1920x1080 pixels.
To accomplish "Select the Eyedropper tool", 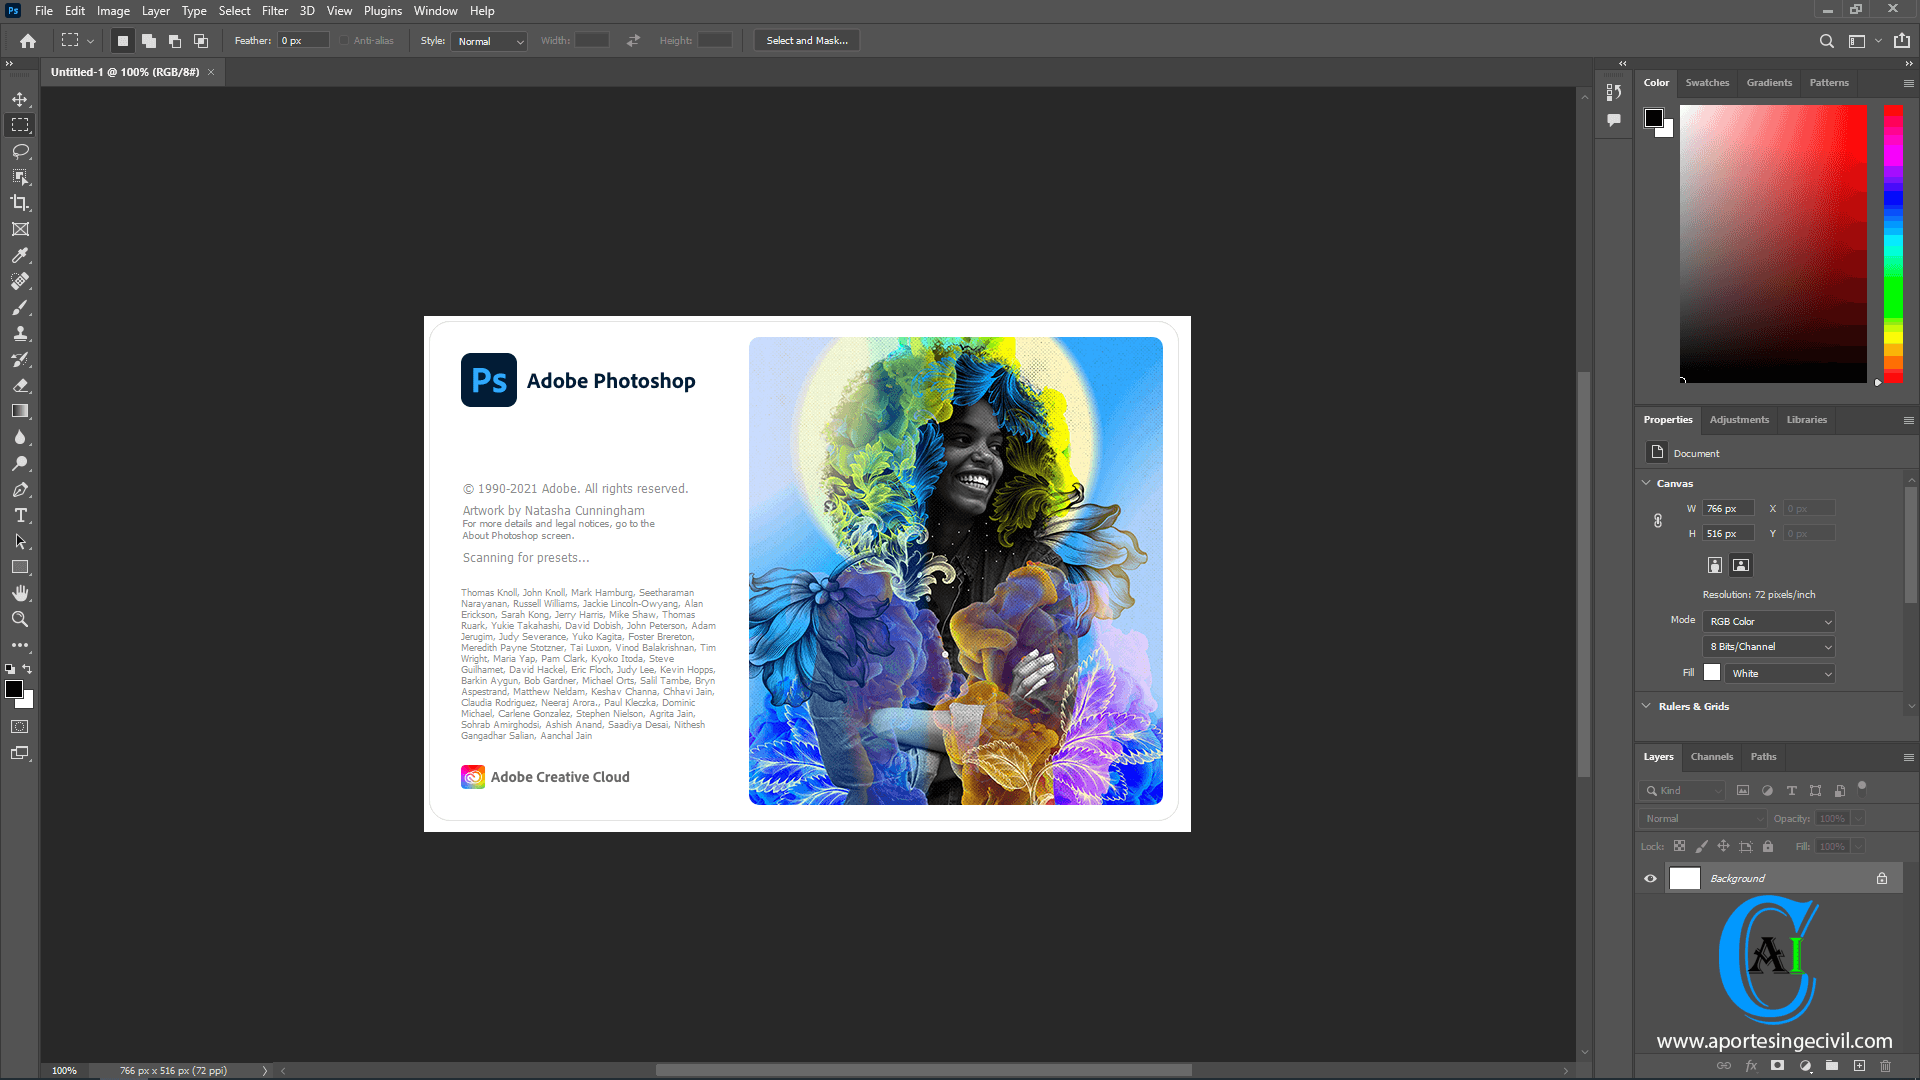I will click(x=20, y=255).
